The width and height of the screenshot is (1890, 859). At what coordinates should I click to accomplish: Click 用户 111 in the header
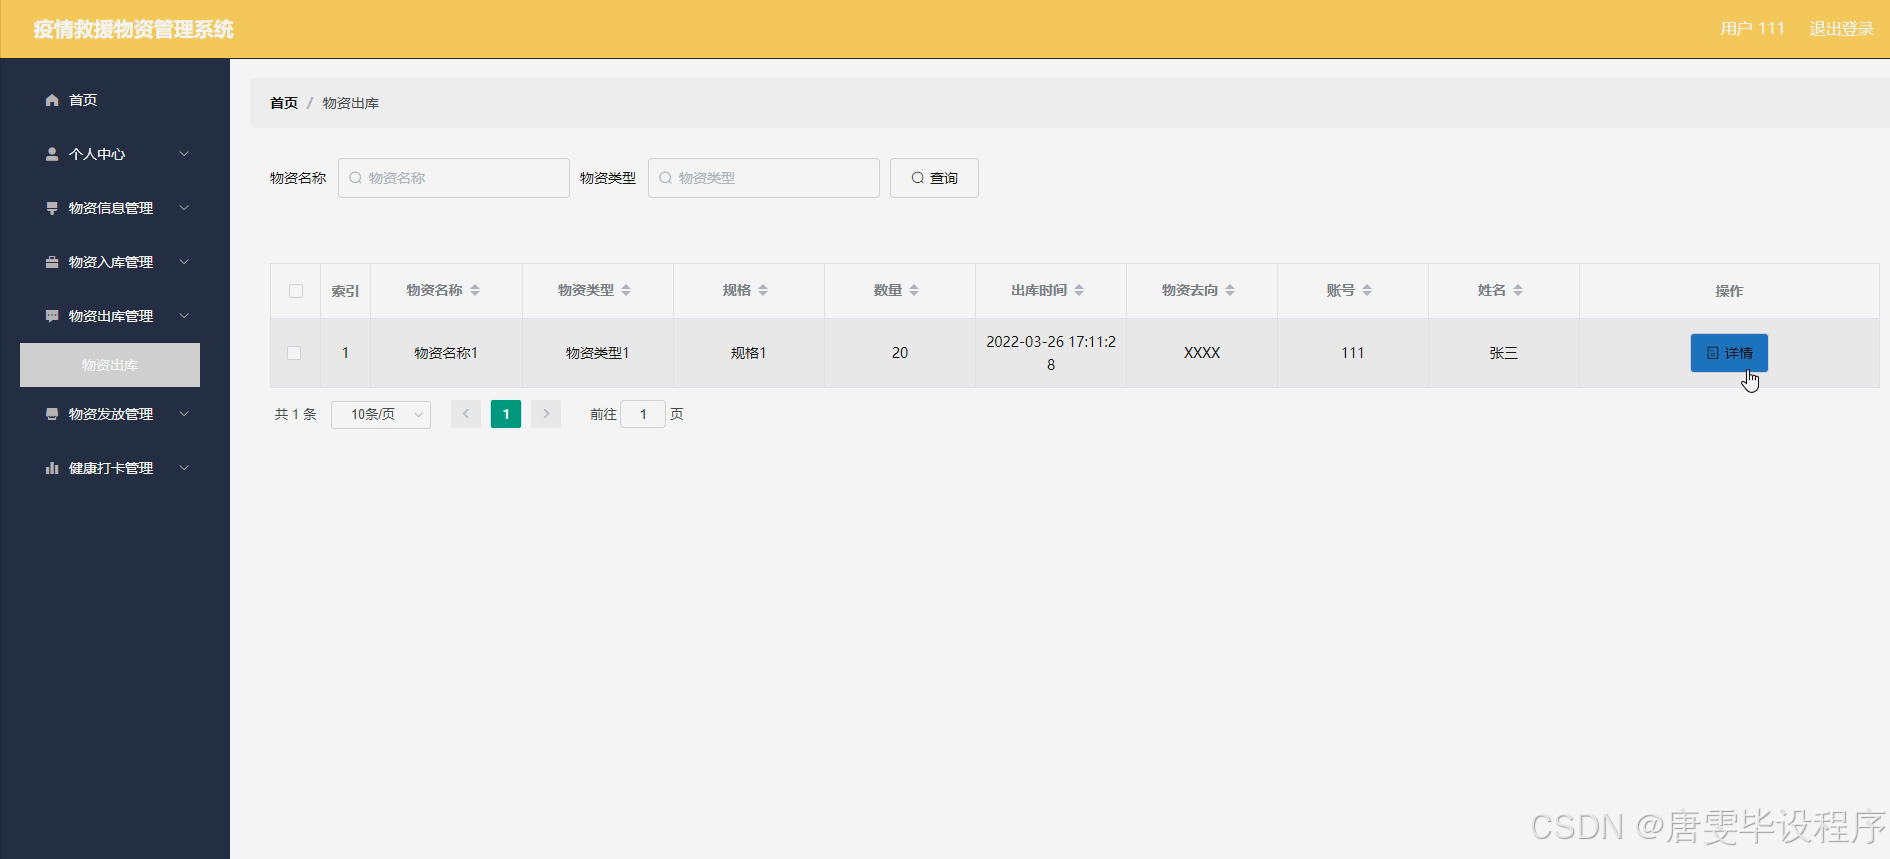pos(1752,29)
